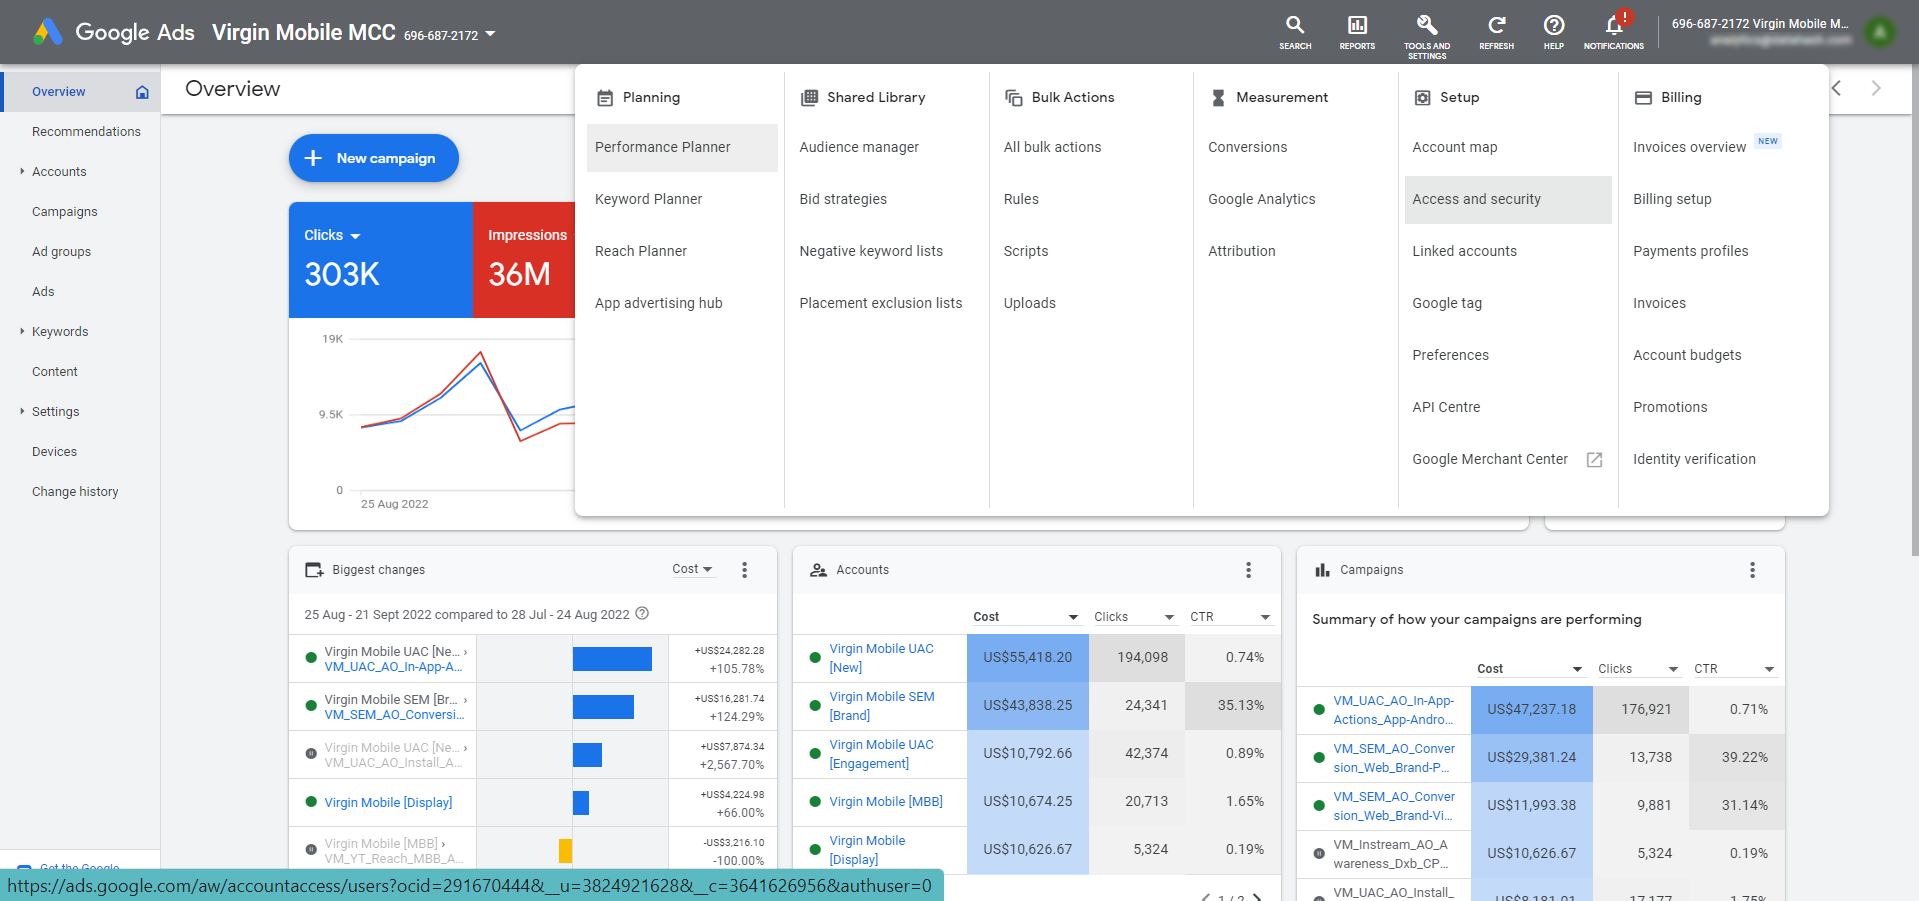Click the Refresh icon in header
The image size is (1919, 901).
point(1496,26)
